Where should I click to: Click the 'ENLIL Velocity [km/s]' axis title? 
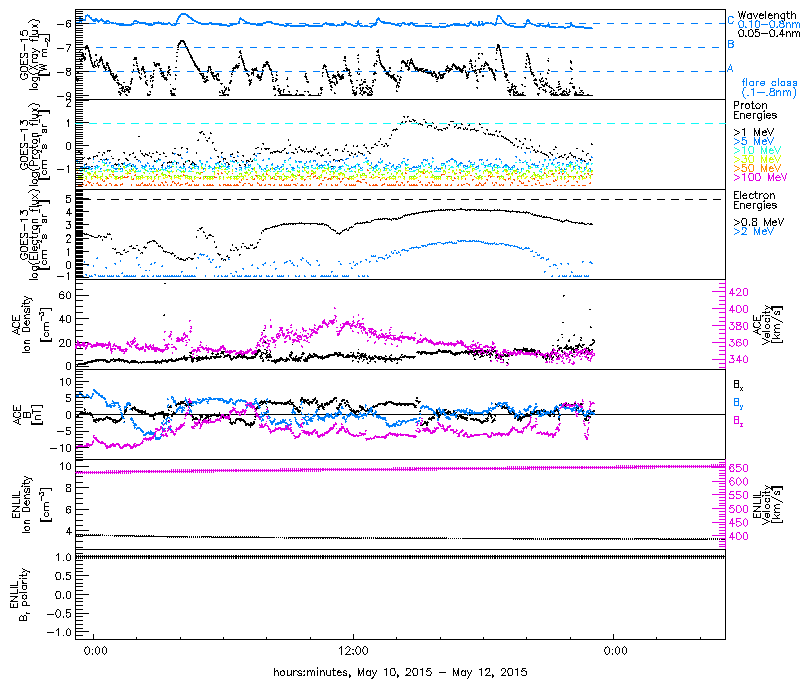(767, 504)
